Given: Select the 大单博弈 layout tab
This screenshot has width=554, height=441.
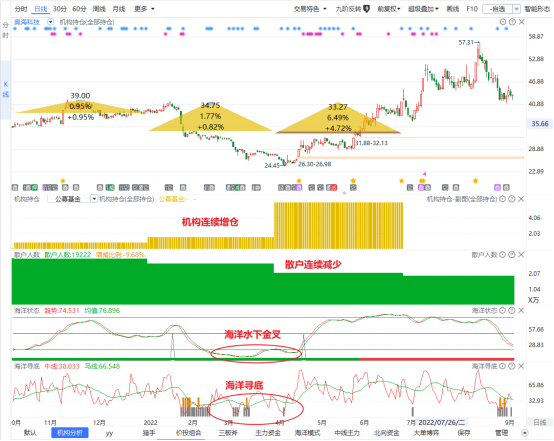Looking at the screenshot, I should point(426,433).
